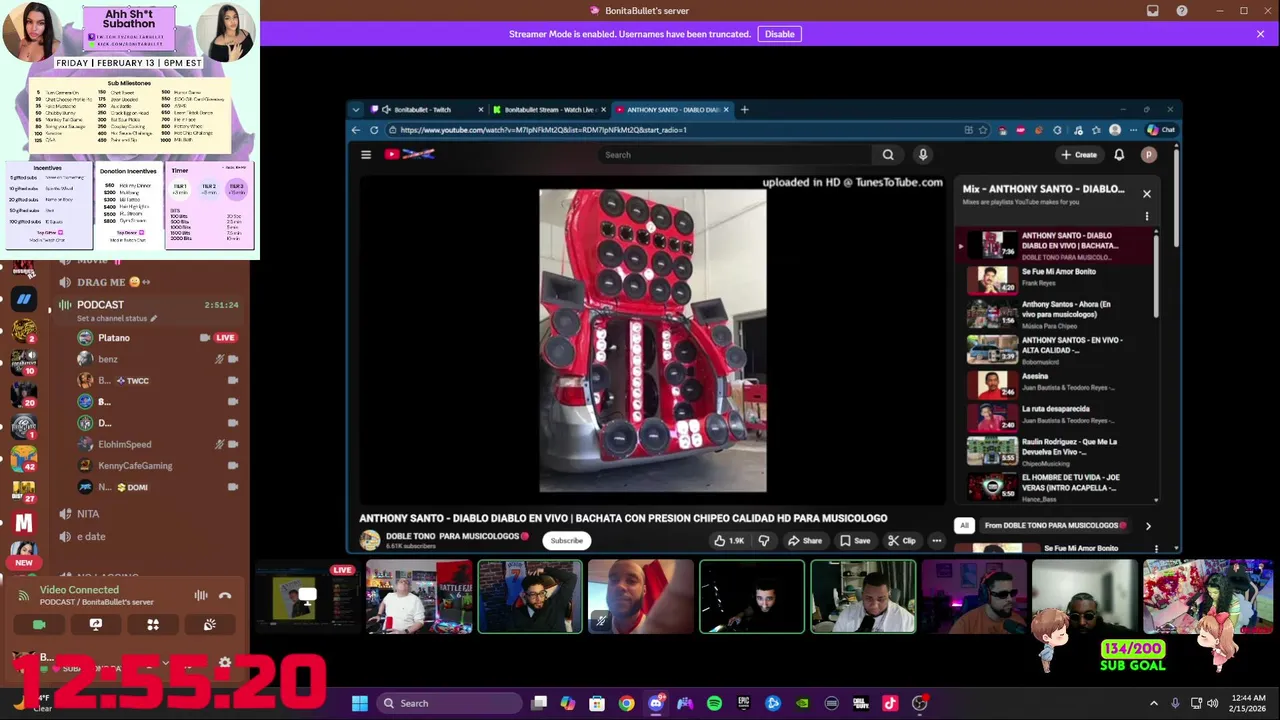Select the All filter chip
This screenshot has width=1280, height=720.
pos(964,525)
